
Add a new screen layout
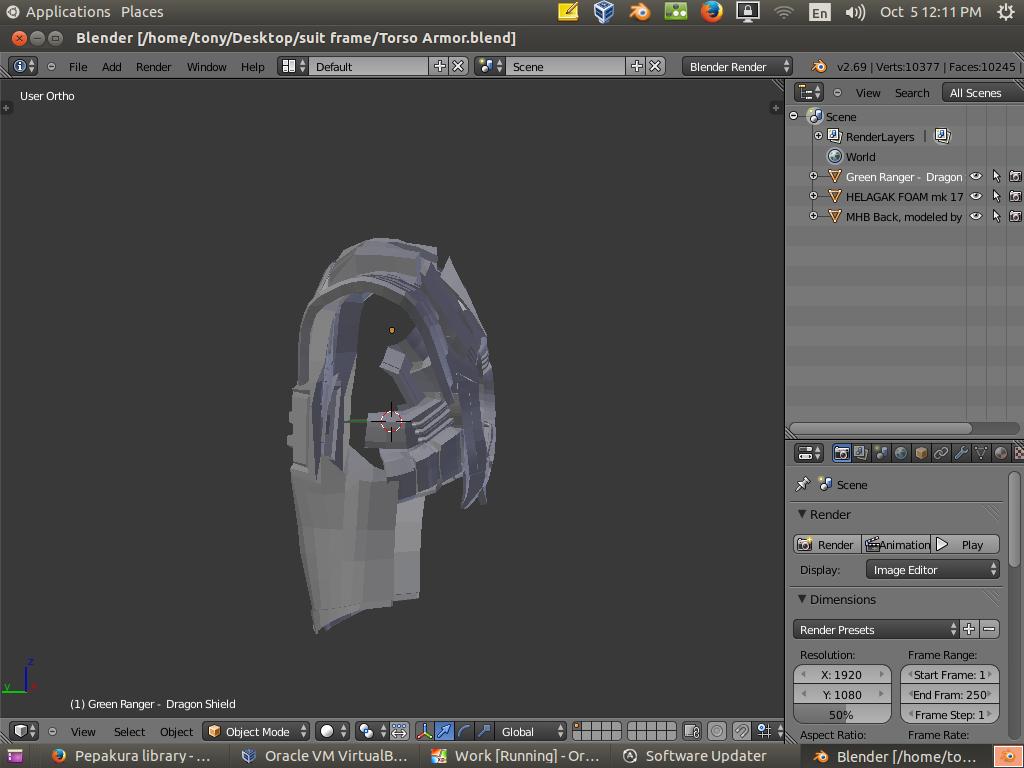pos(440,66)
